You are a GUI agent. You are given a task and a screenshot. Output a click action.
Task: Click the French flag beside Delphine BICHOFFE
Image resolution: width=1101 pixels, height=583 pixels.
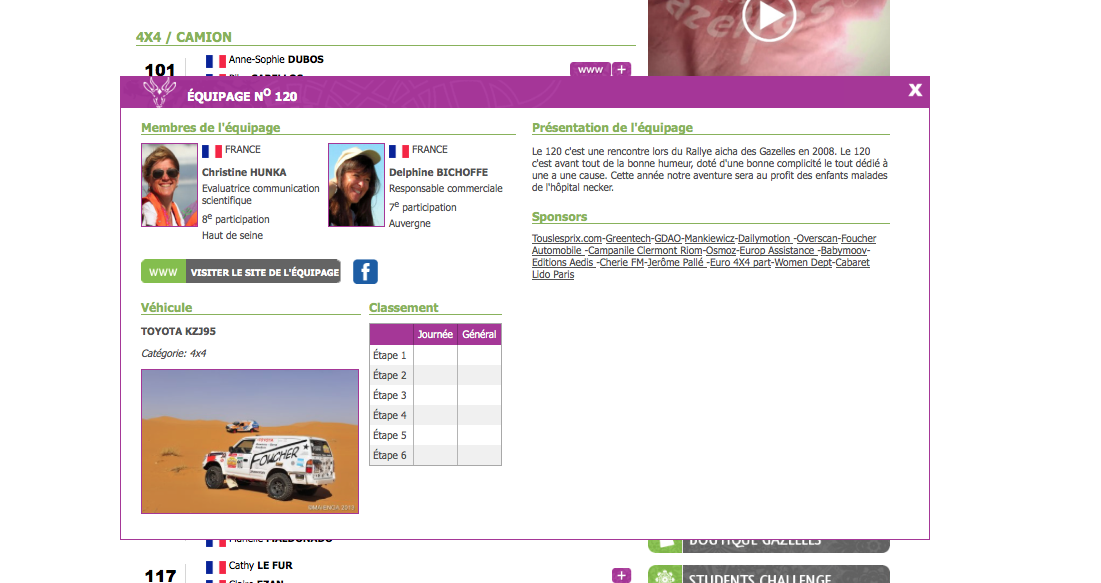399,151
